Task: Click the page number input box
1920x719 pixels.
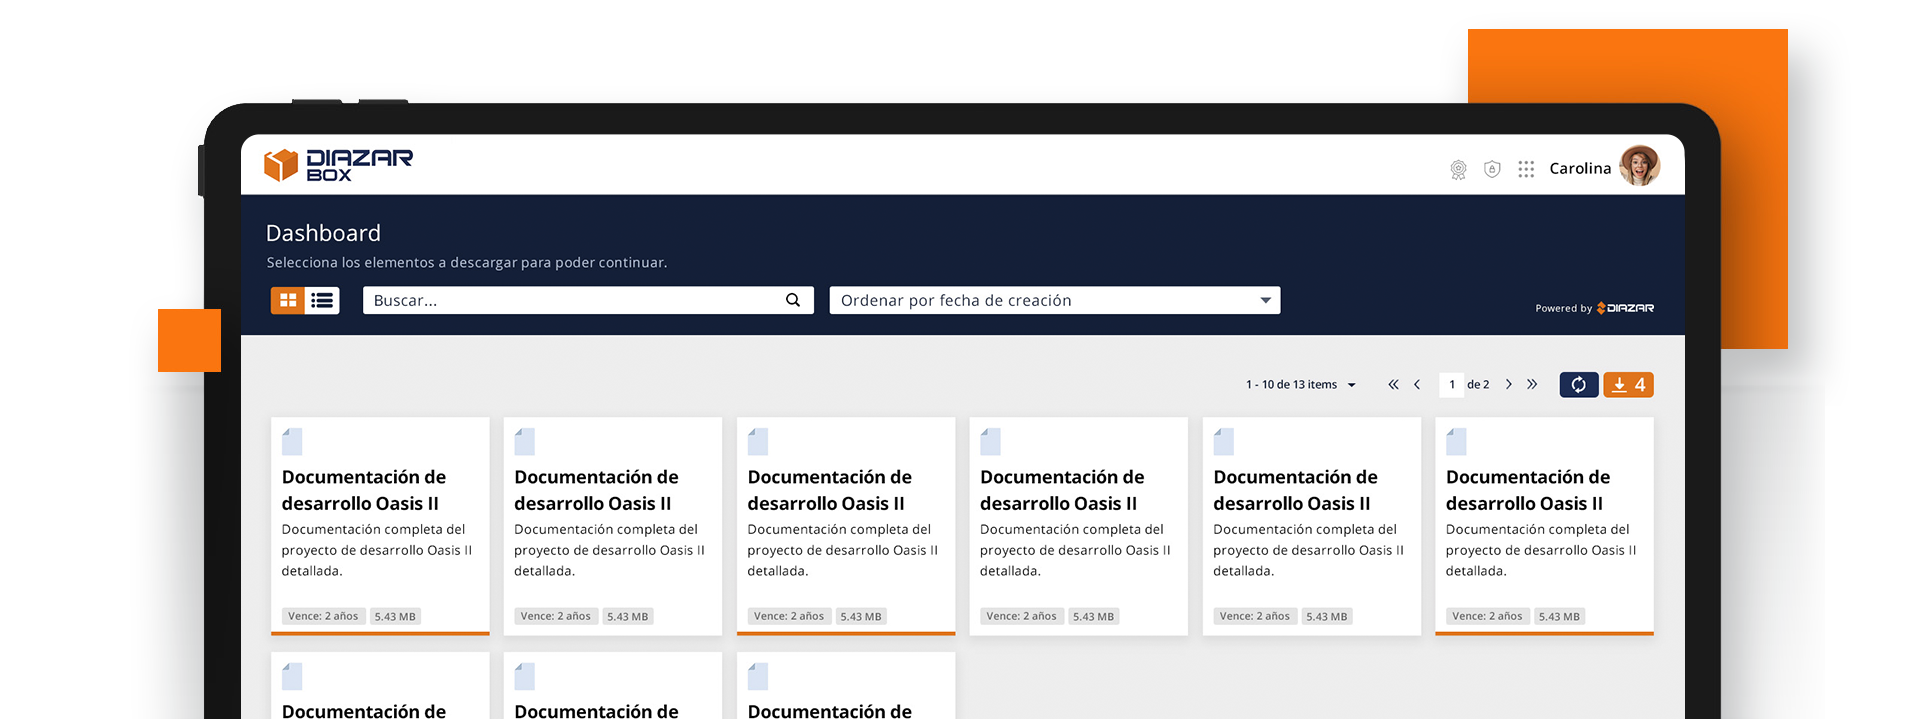Action: tap(1452, 385)
